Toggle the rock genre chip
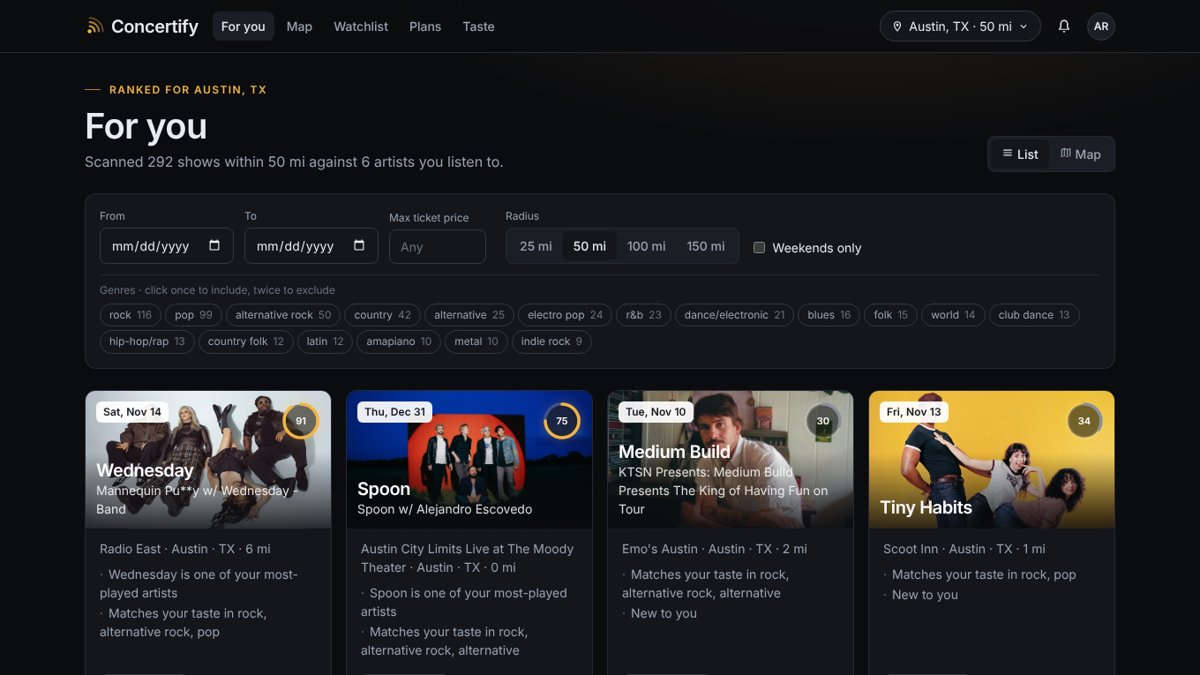This screenshot has height=675, width=1200. (130, 315)
